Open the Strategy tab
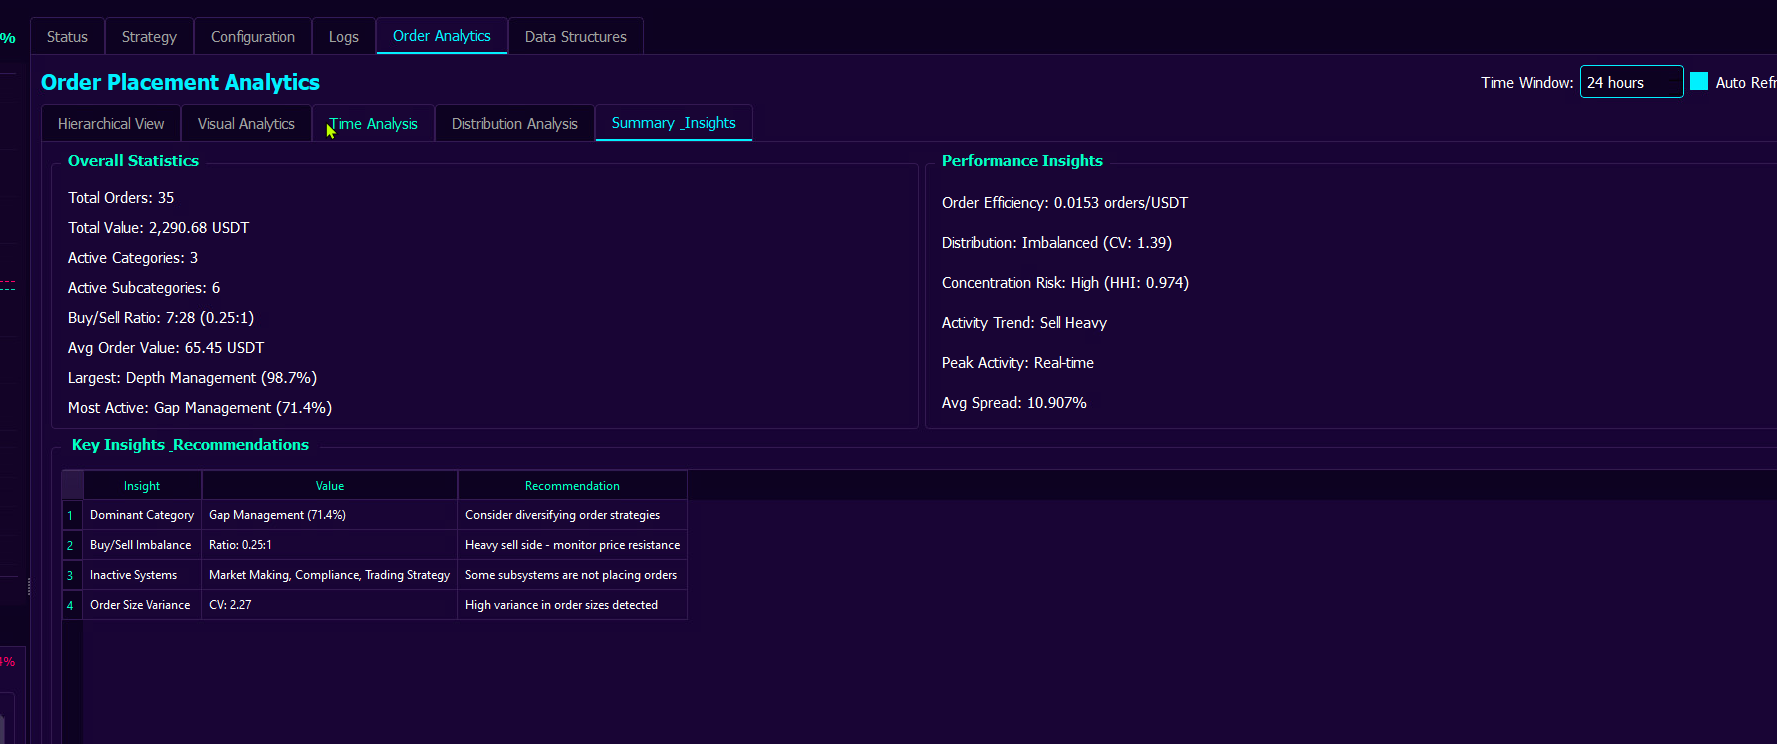The image size is (1777, 744). click(x=149, y=37)
